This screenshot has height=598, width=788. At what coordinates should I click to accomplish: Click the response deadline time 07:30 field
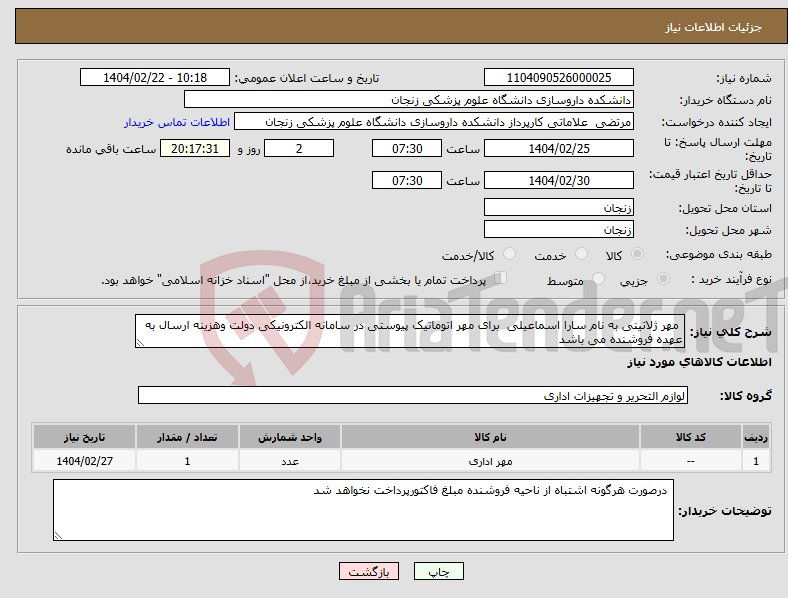407,148
